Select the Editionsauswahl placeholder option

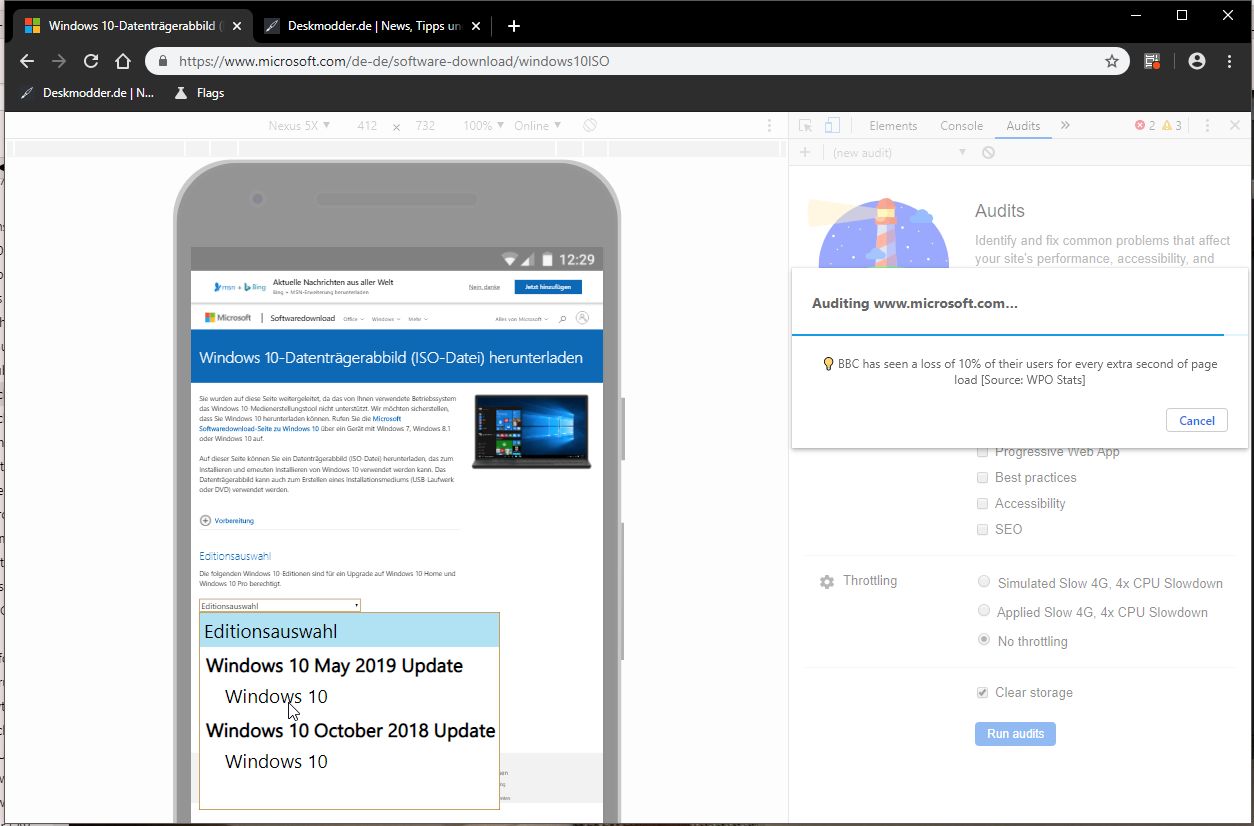tap(349, 631)
